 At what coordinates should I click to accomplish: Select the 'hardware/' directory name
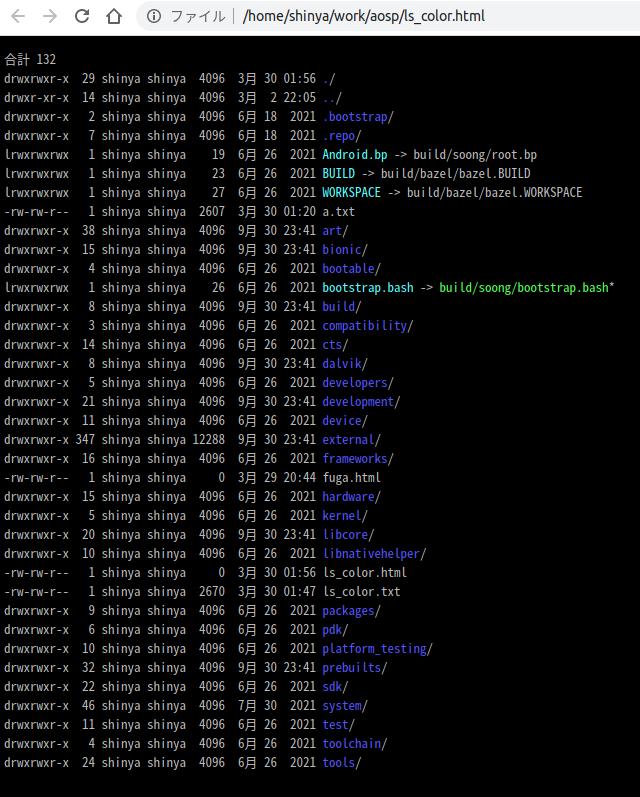351,497
